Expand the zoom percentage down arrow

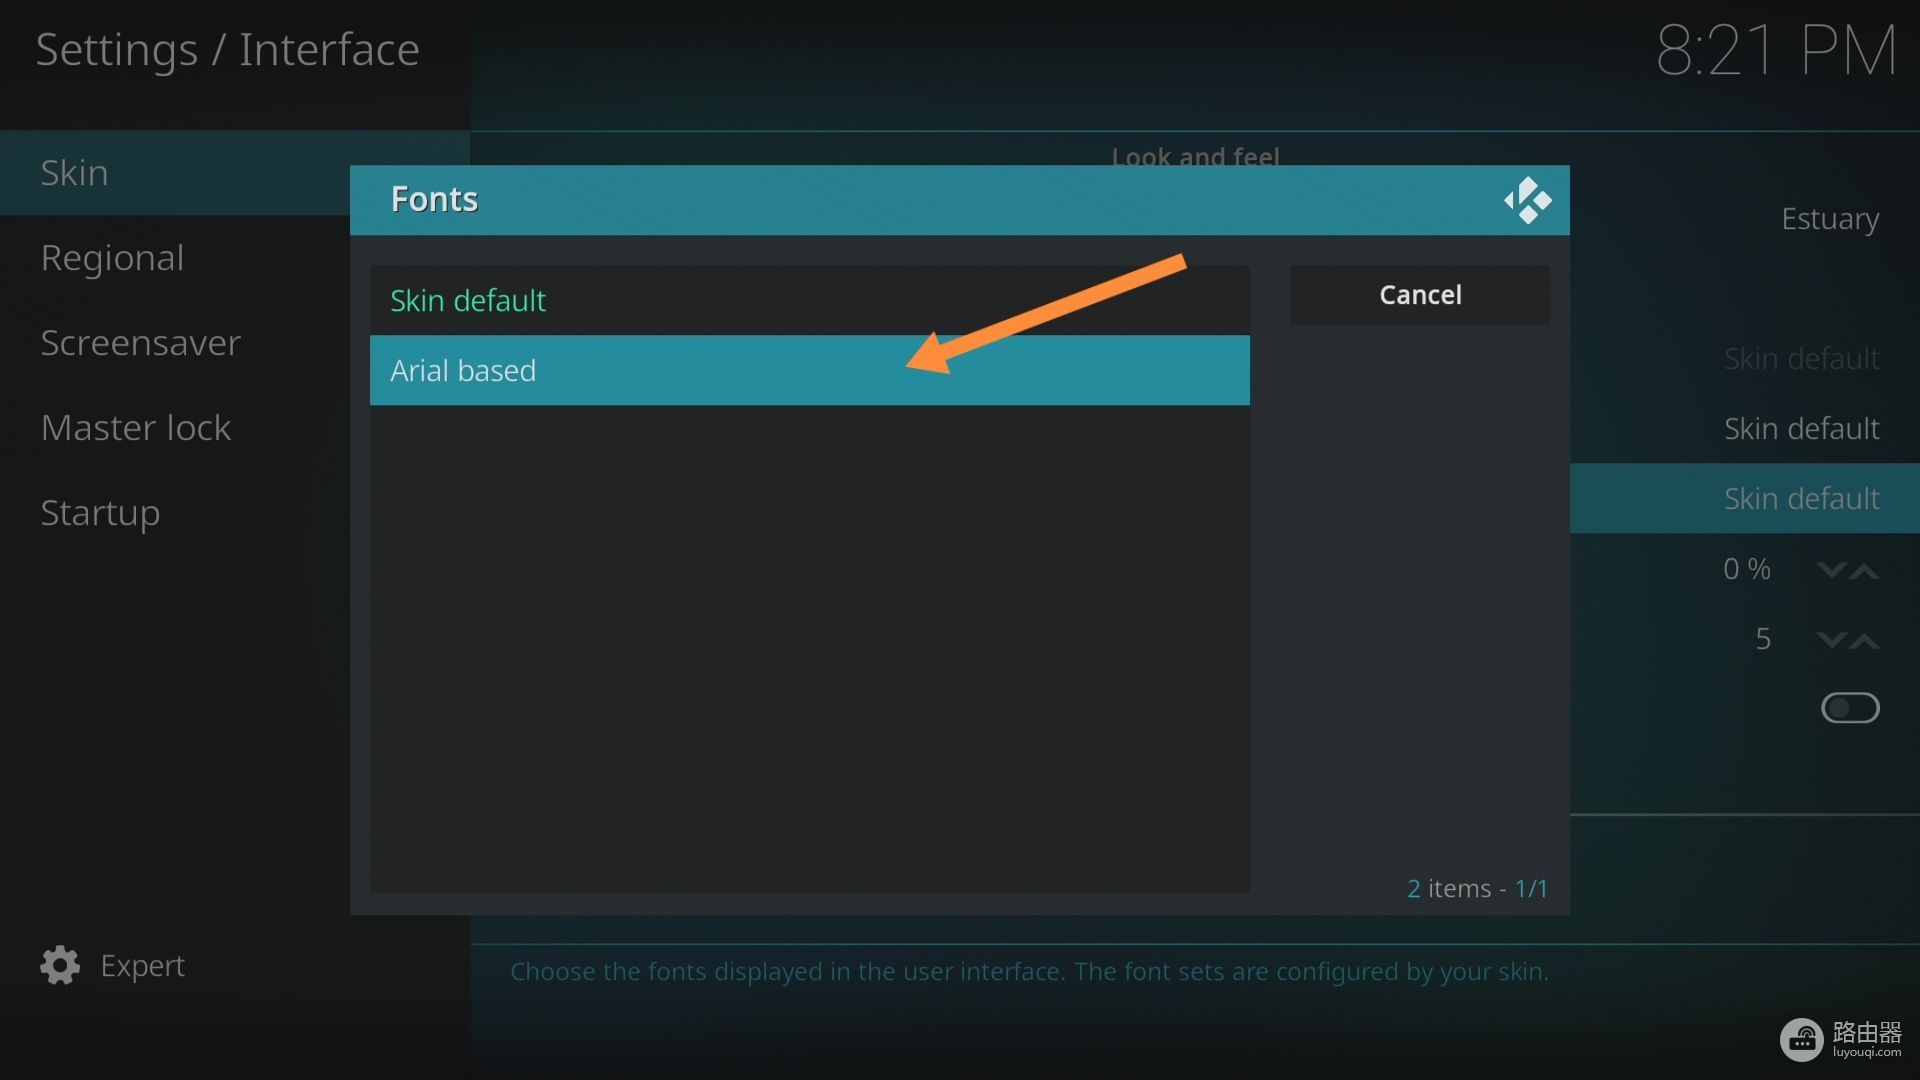[1832, 570]
